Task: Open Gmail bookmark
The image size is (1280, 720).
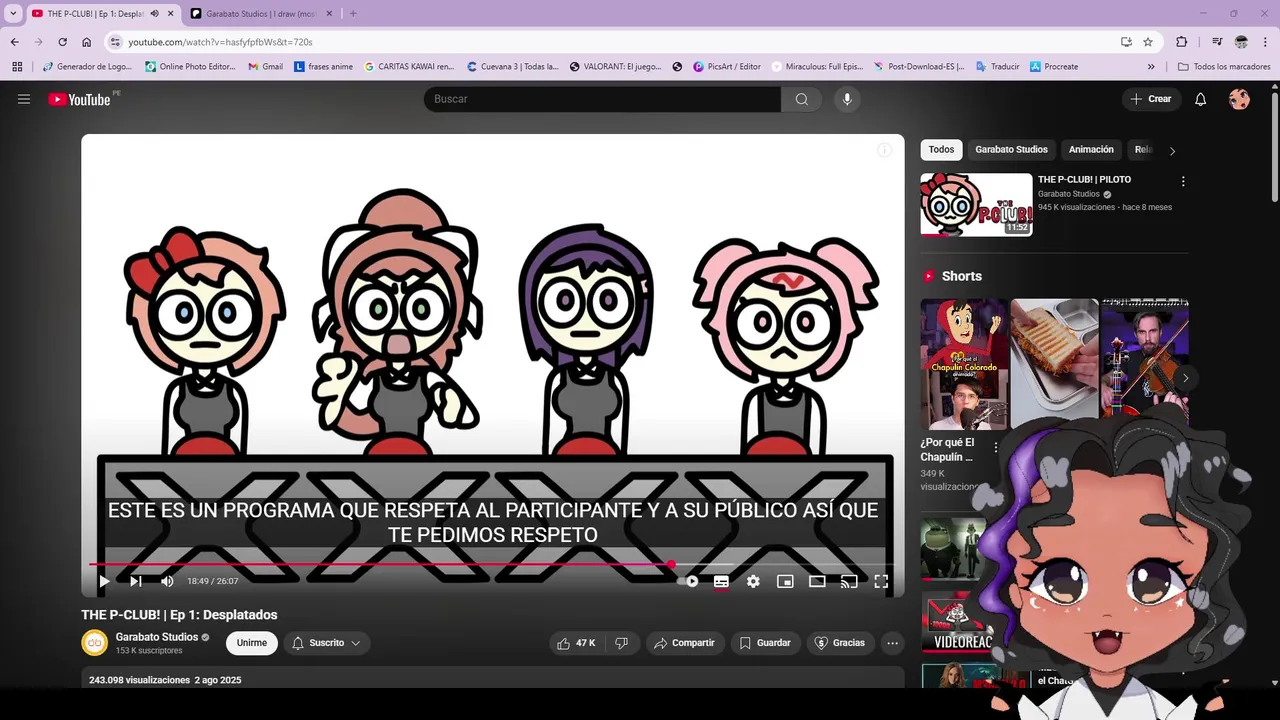Action: [265, 67]
